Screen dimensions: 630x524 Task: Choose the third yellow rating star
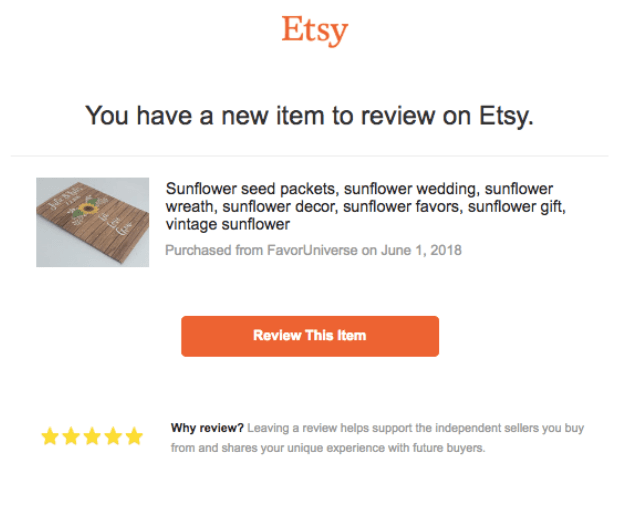coord(94,437)
